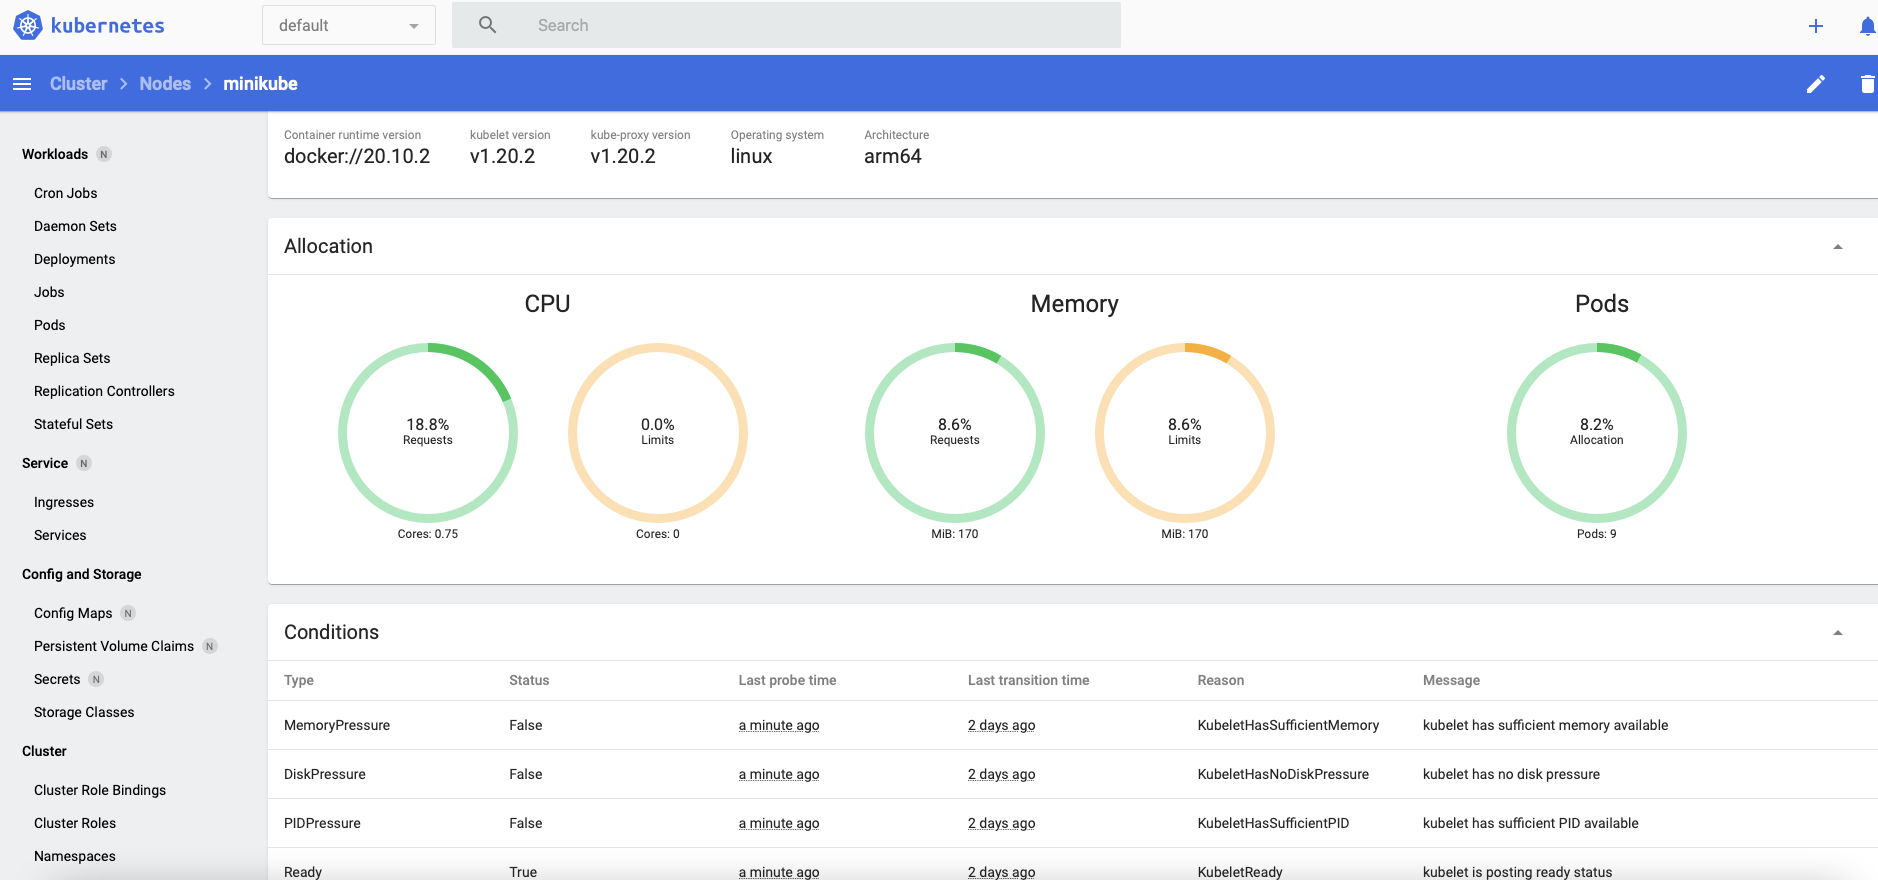The image size is (1878, 880).
Task: Select the arm64 architecture value
Action: [x=893, y=157]
